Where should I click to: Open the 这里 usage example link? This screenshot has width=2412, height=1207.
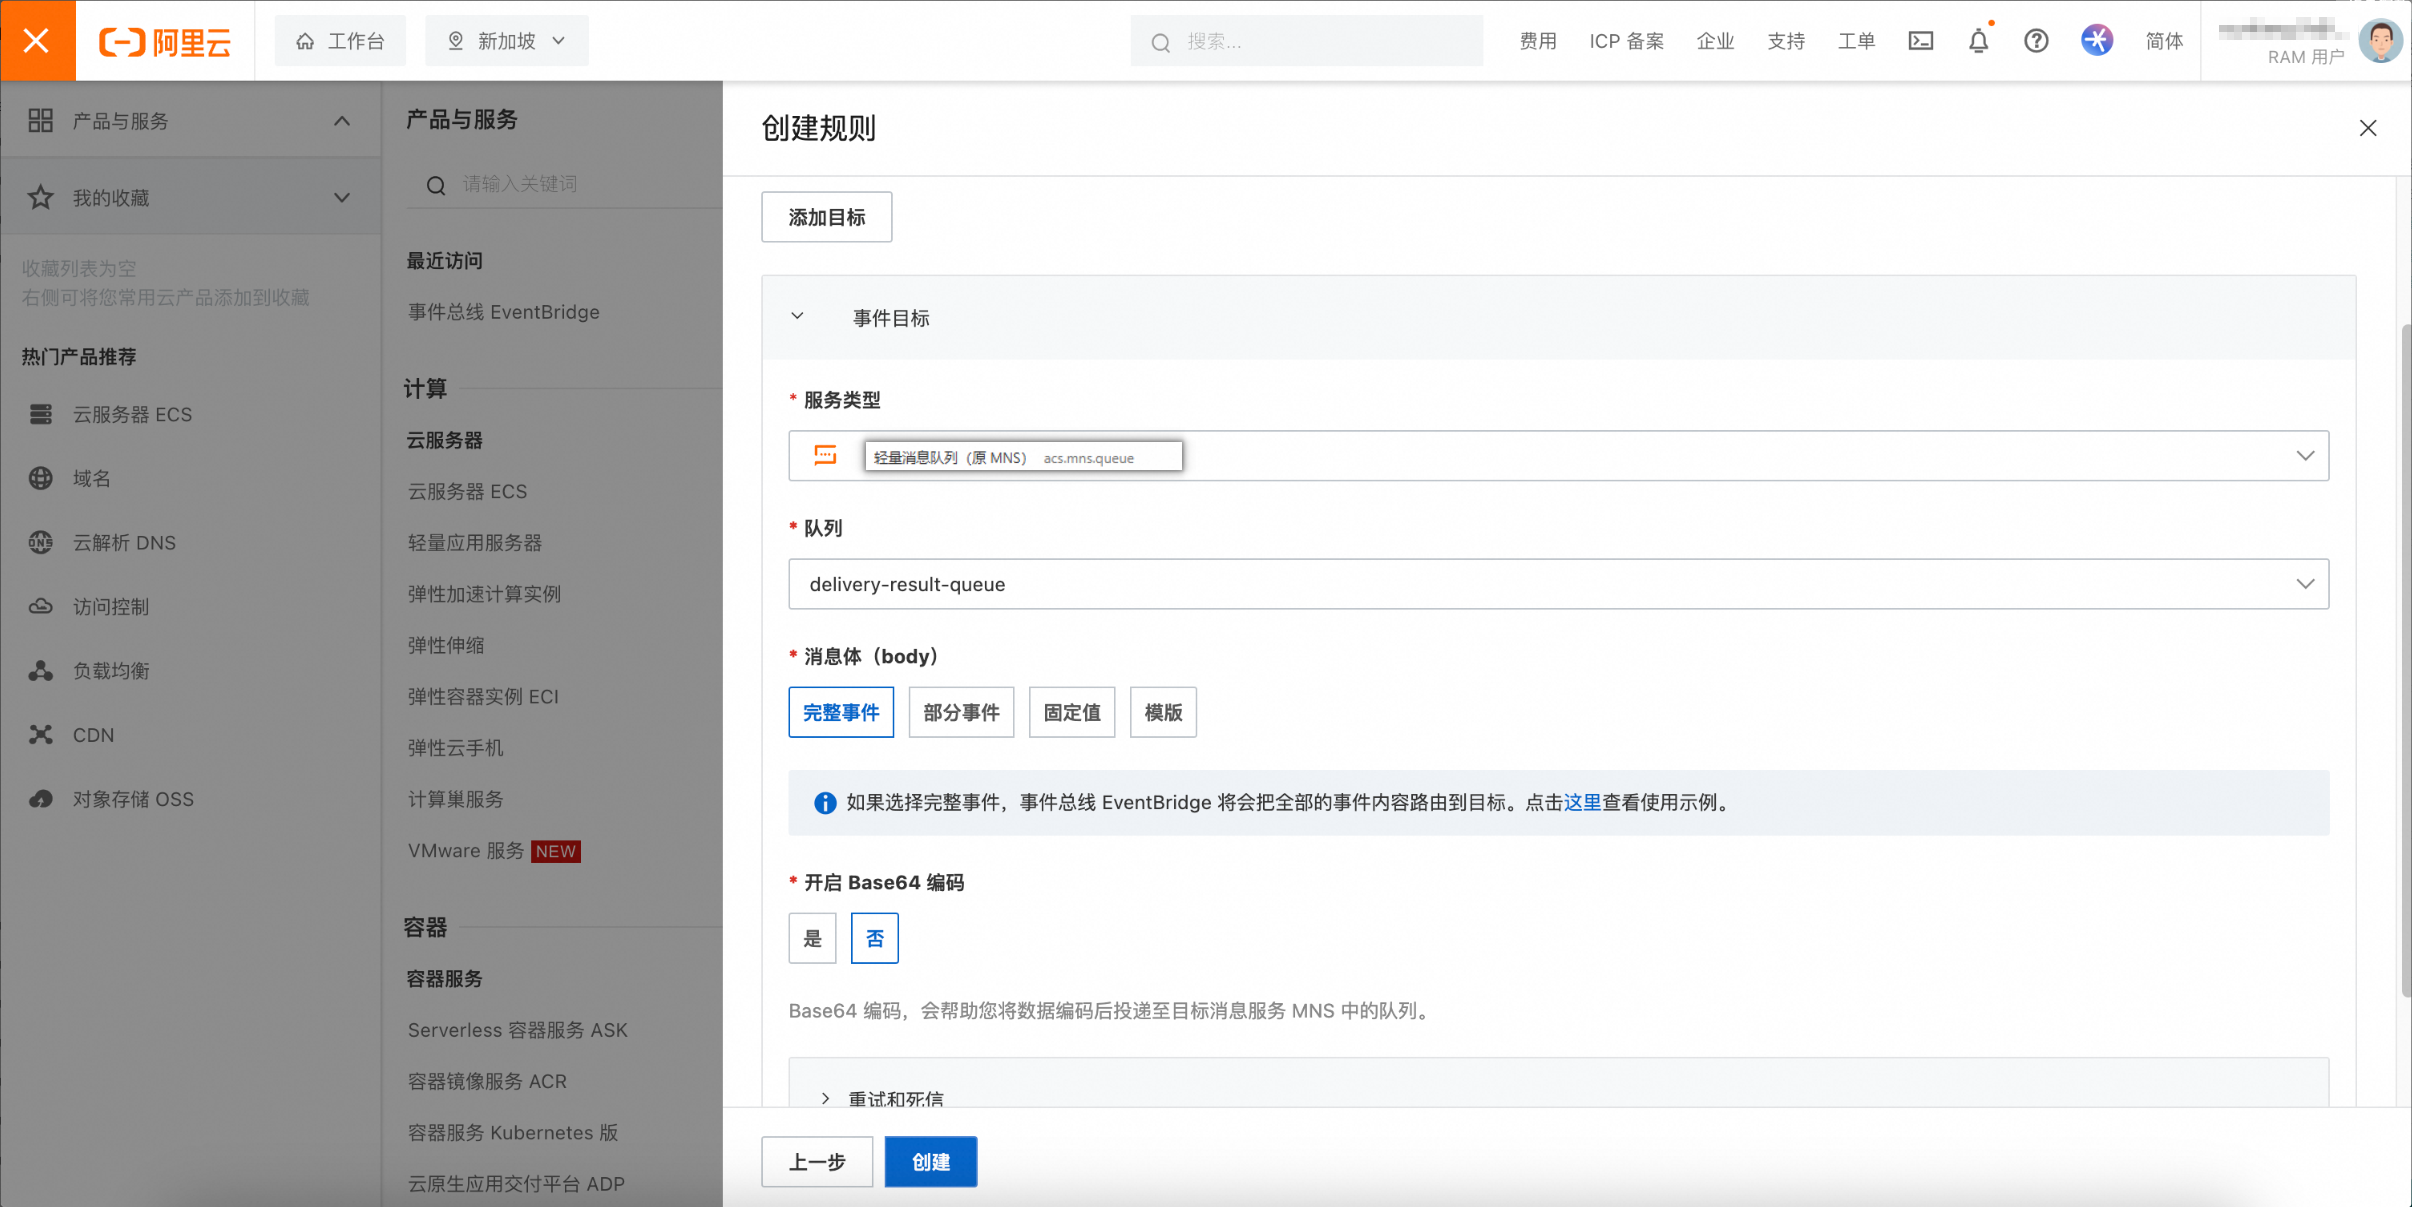point(1582,802)
